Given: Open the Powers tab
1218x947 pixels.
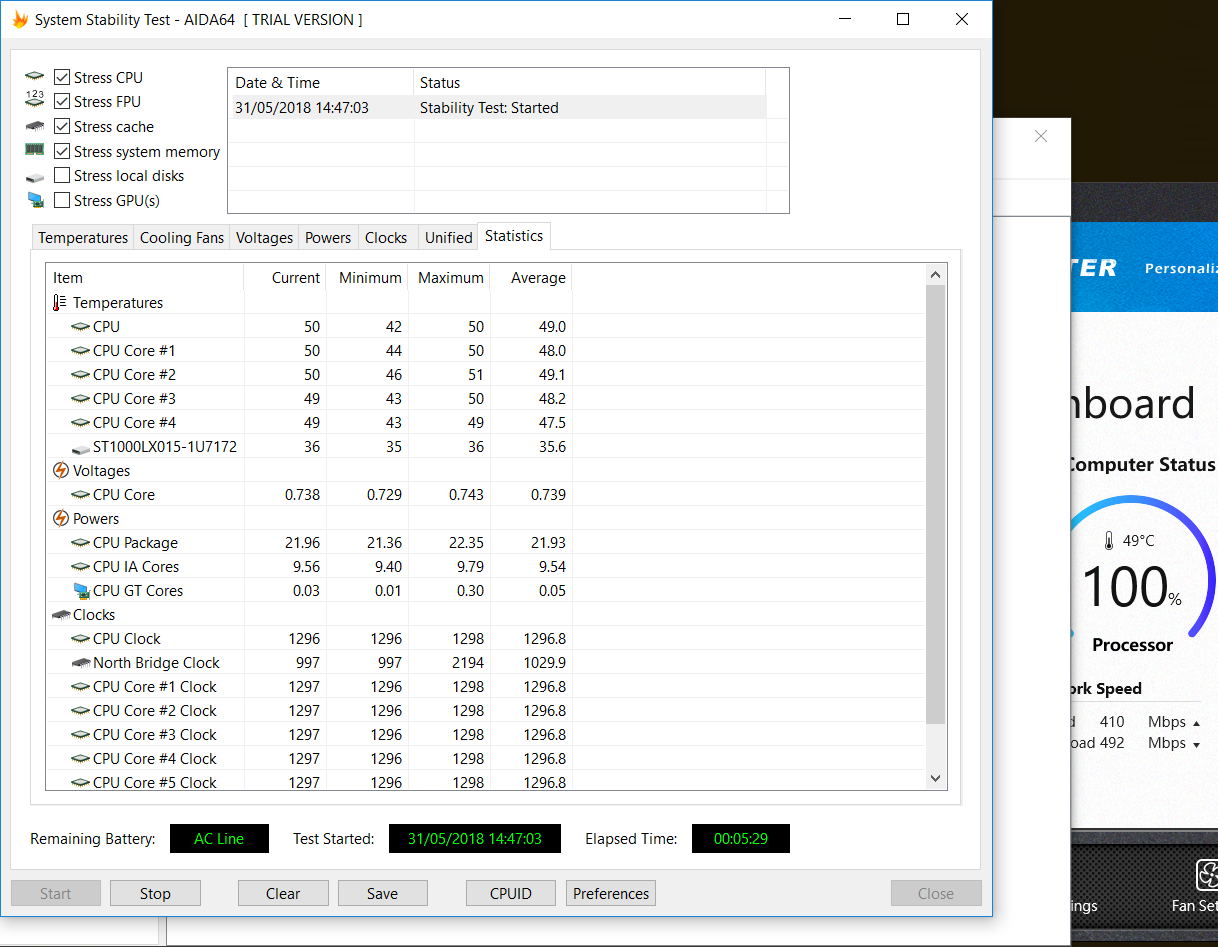Looking at the screenshot, I should pyautogui.click(x=328, y=237).
